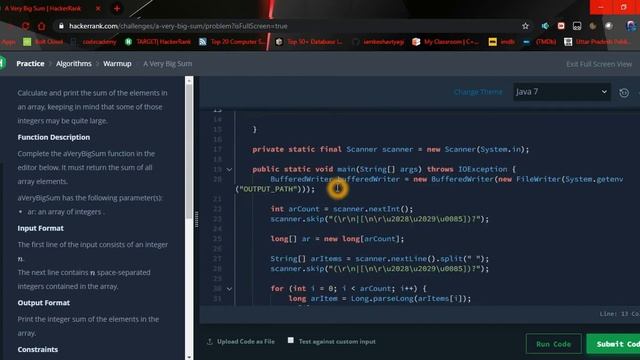The width and height of the screenshot is (640, 360).
Task: Open TARGET HackerRank bookmark
Action: [x=158, y=42]
